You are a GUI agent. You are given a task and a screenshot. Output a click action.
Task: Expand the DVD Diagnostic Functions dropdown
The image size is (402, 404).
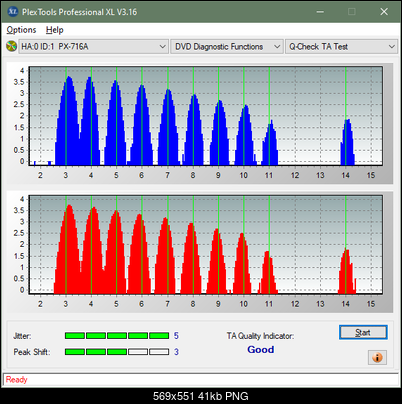(227, 47)
